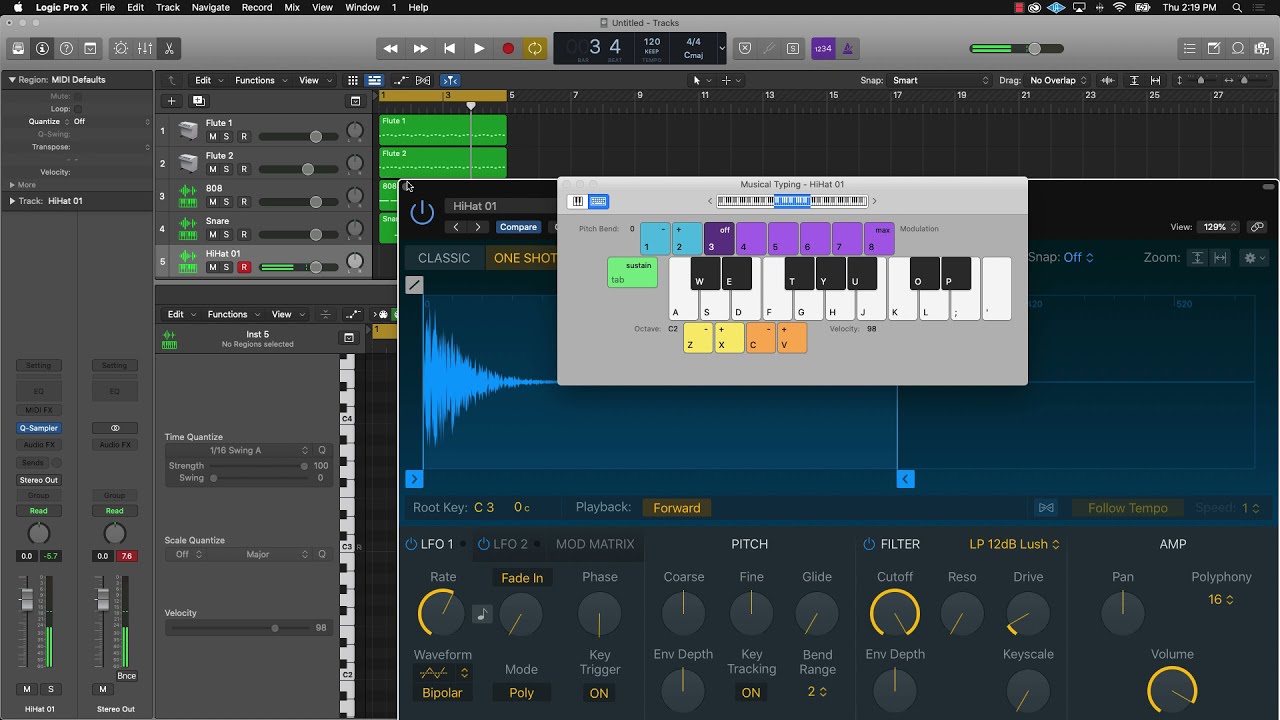Open Quick Help question-mark icon
1280x720 pixels.
[66, 48]
